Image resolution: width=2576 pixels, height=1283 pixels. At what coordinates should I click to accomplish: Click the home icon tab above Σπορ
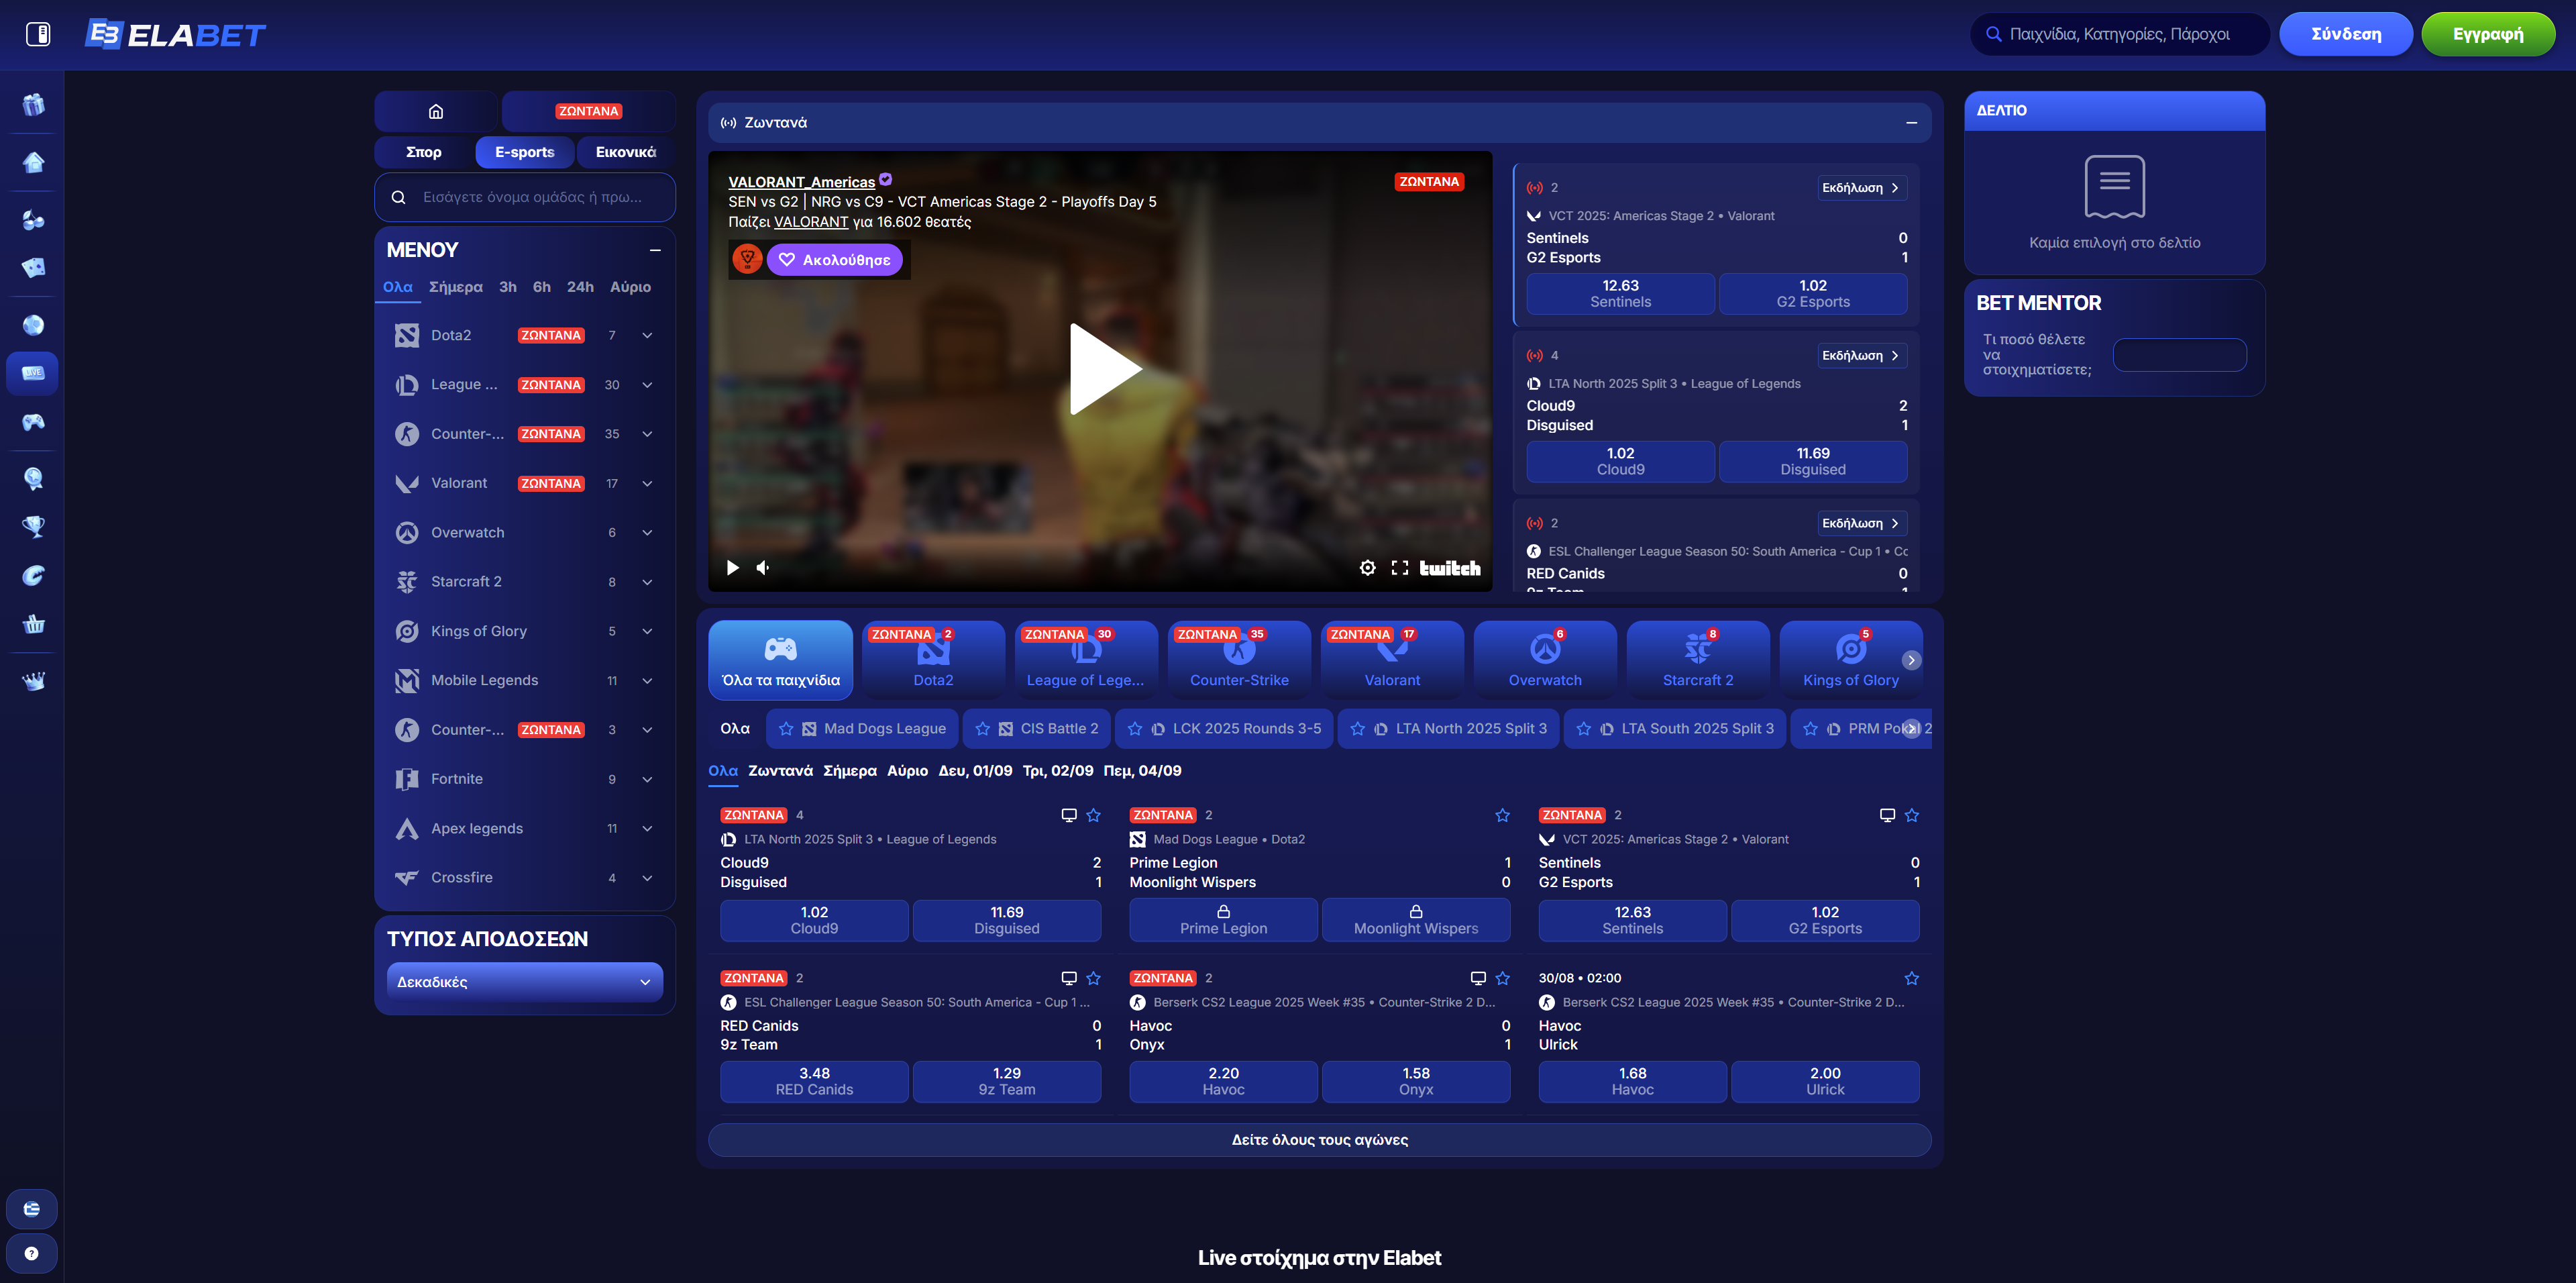(436, 111)
